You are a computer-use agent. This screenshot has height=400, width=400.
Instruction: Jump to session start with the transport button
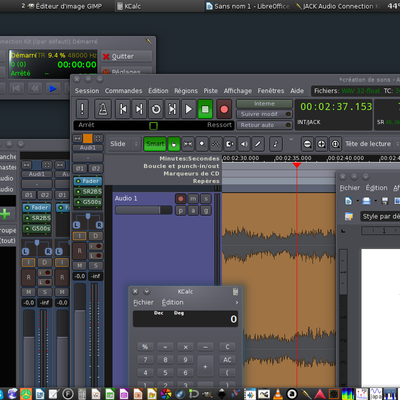pyautogui.click(x=123, y=109)
